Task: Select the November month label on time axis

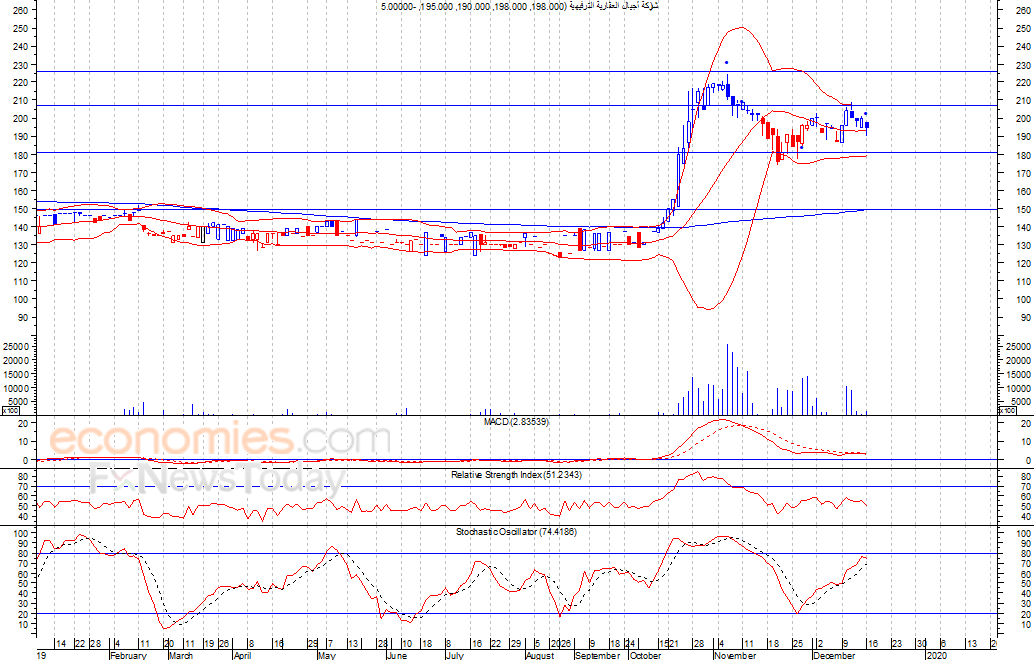Action: click(x=735, y=655)
